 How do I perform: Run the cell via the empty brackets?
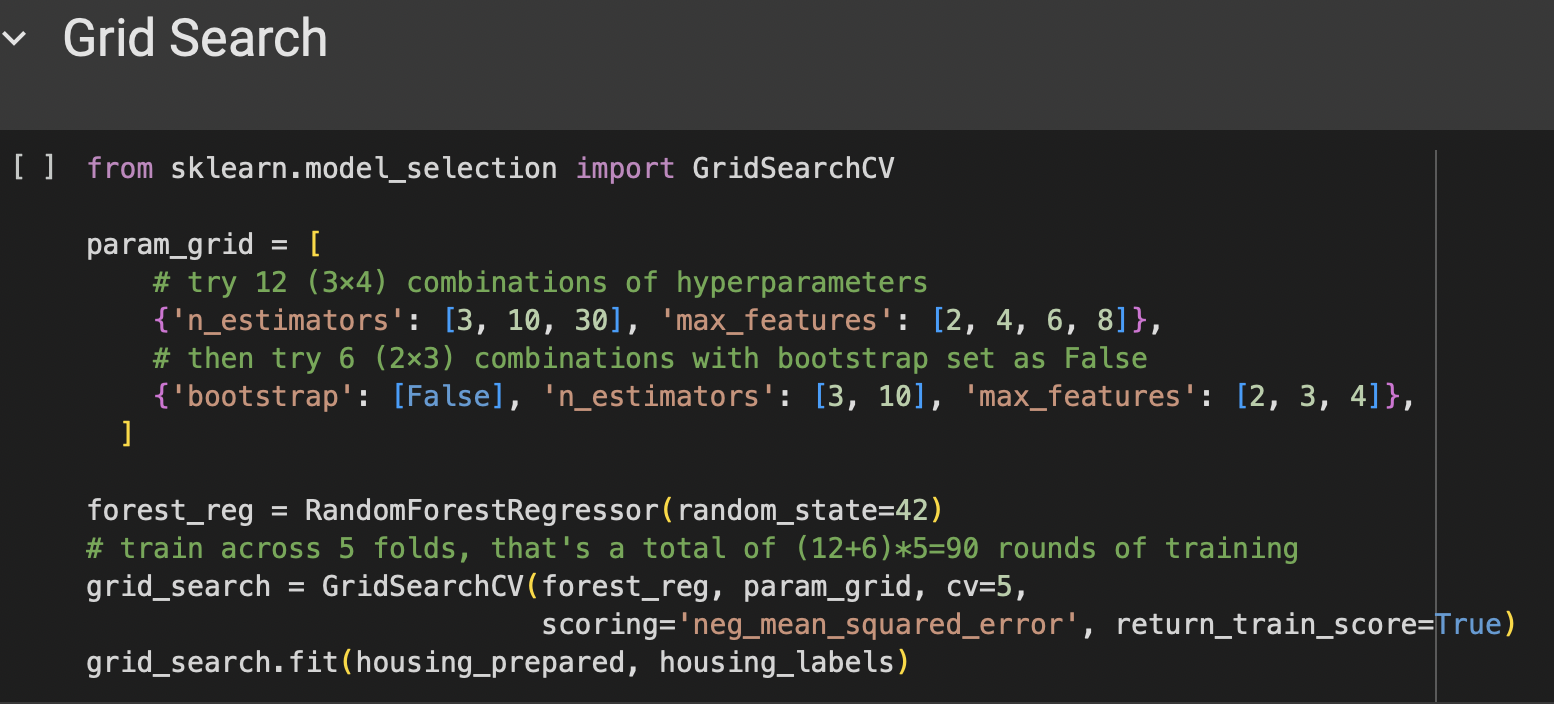coord(34,167)
